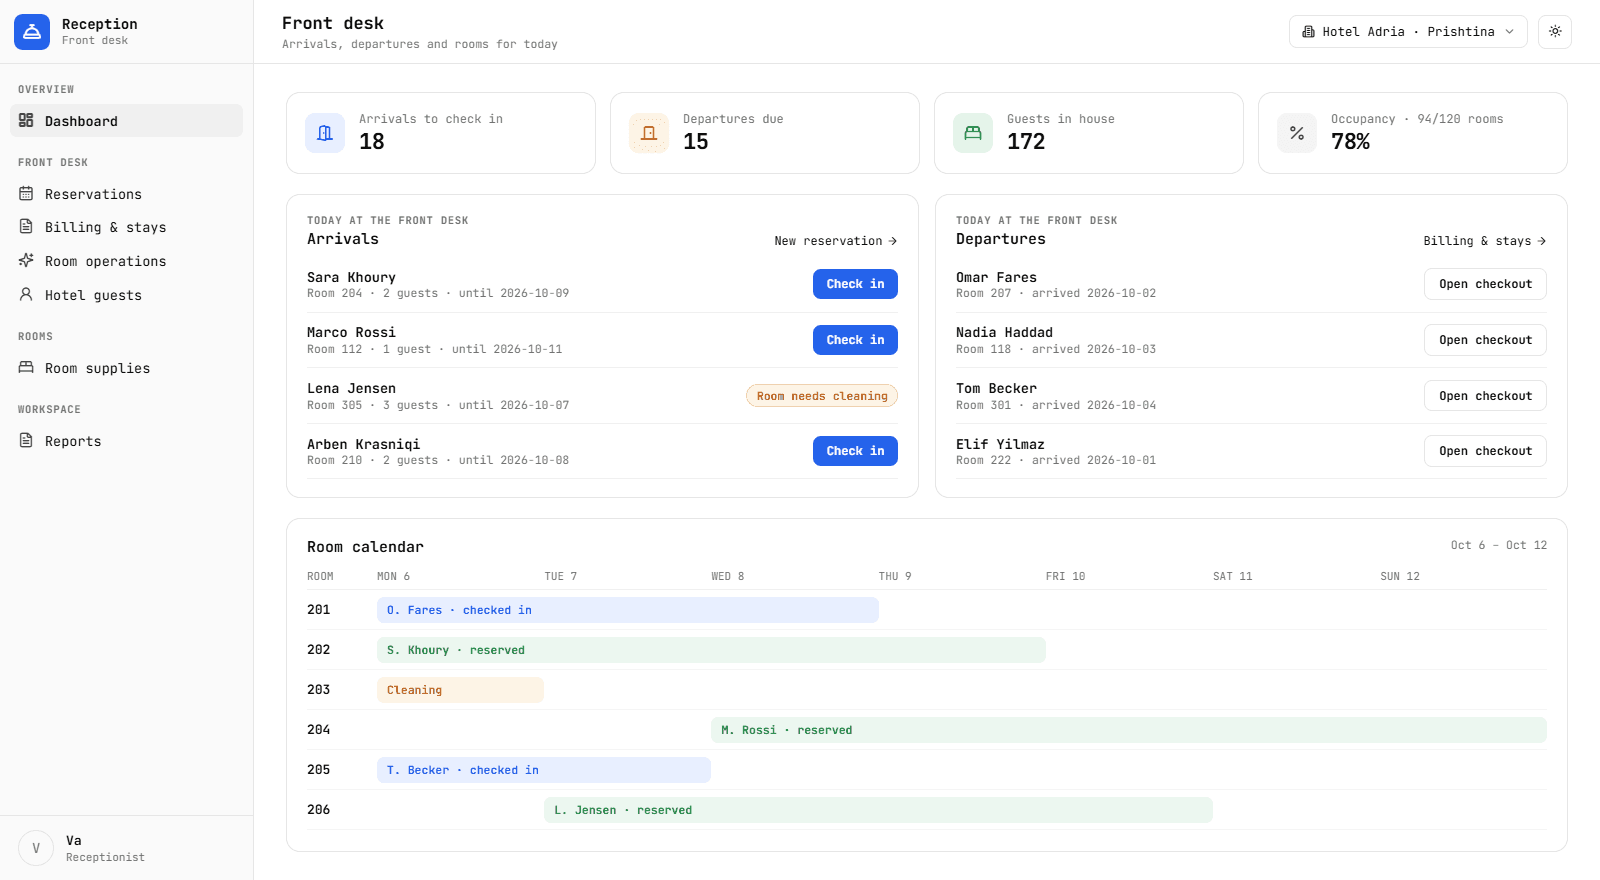Open Billing & stays from sidebar

[x=126, y=227]
